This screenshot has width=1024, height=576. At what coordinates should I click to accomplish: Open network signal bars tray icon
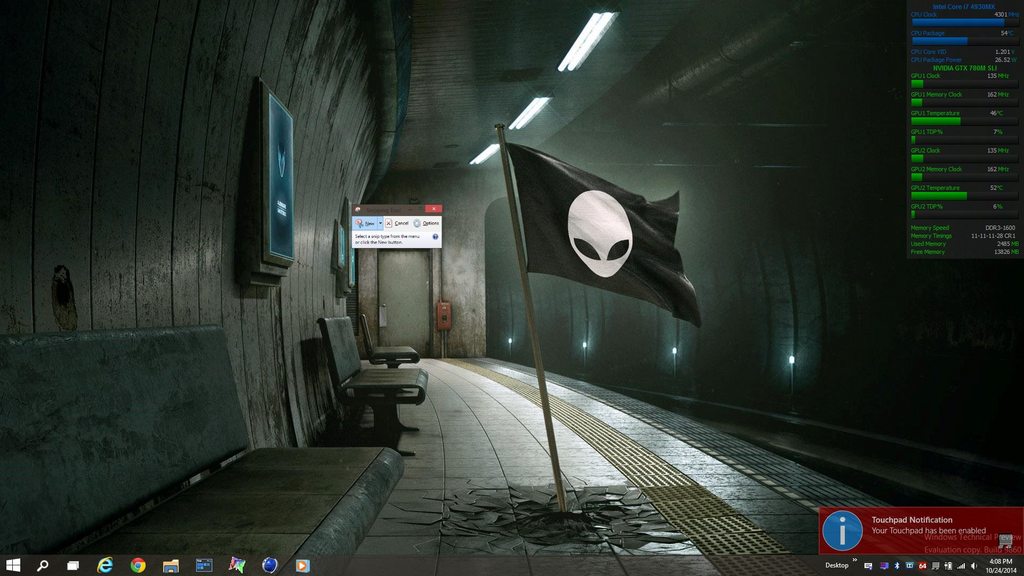coord(960,566)
